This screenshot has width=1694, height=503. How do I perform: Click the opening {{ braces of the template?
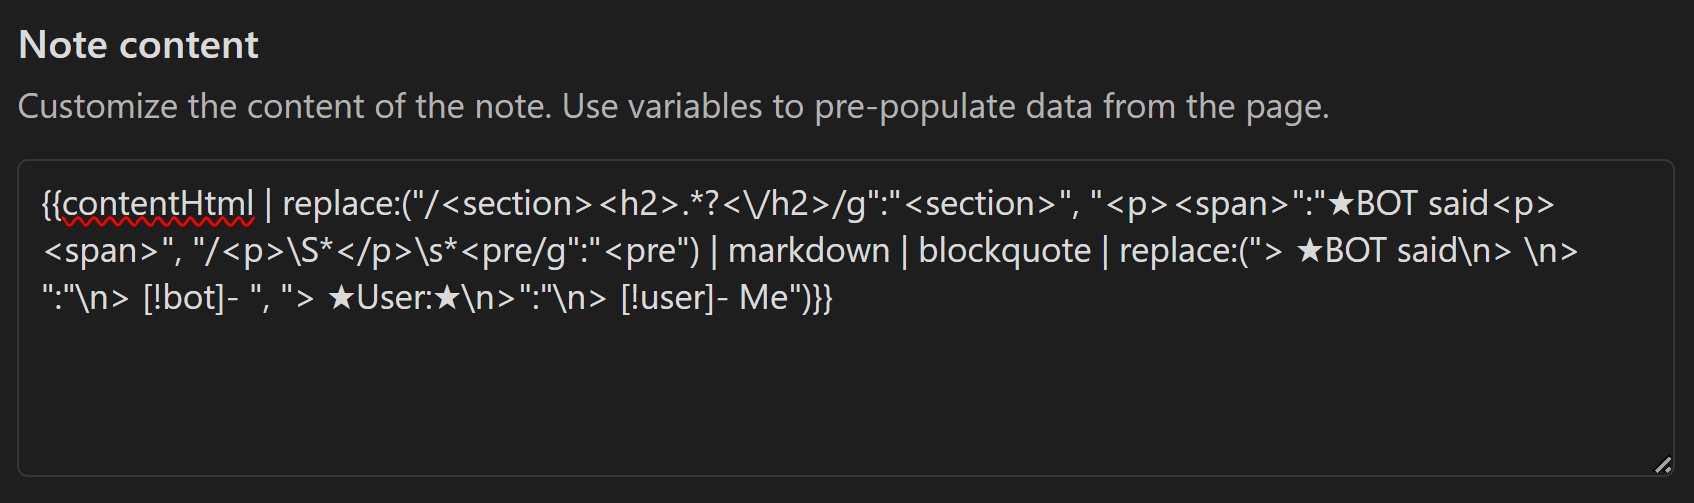[52, 204]
